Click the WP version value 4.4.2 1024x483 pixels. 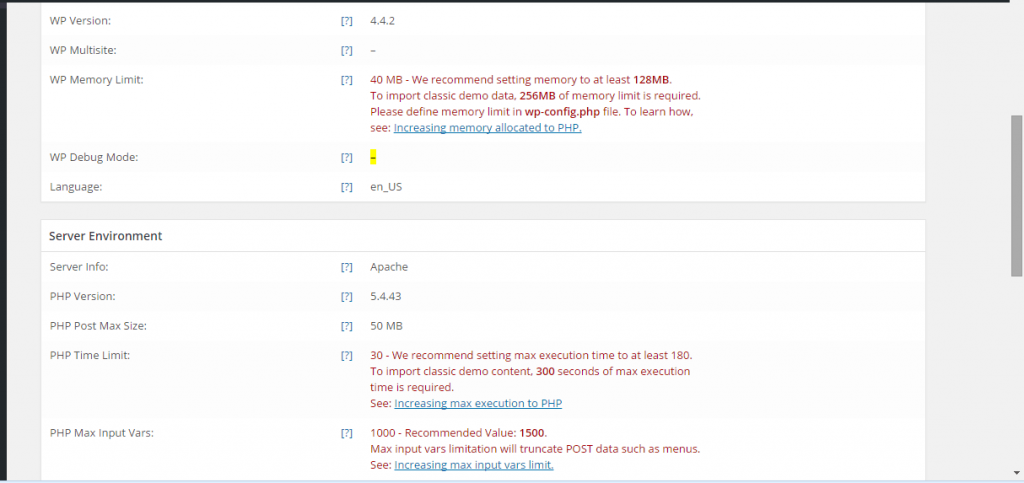(384, 20)
